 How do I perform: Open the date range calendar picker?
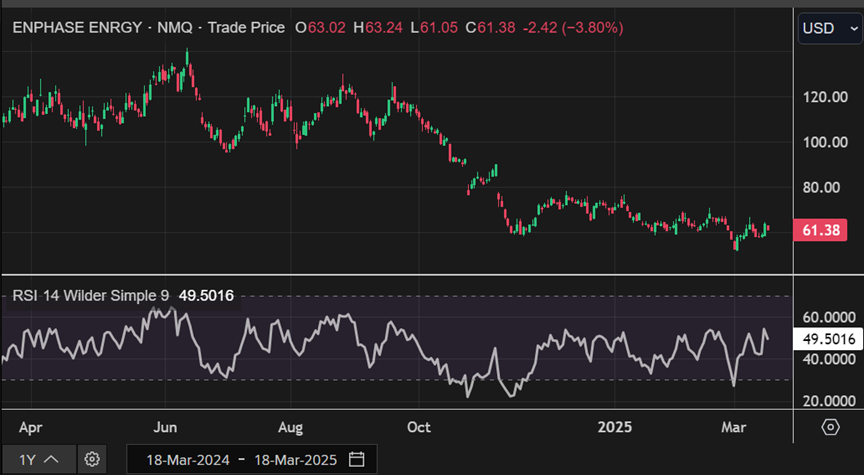[x=357, y=459]
